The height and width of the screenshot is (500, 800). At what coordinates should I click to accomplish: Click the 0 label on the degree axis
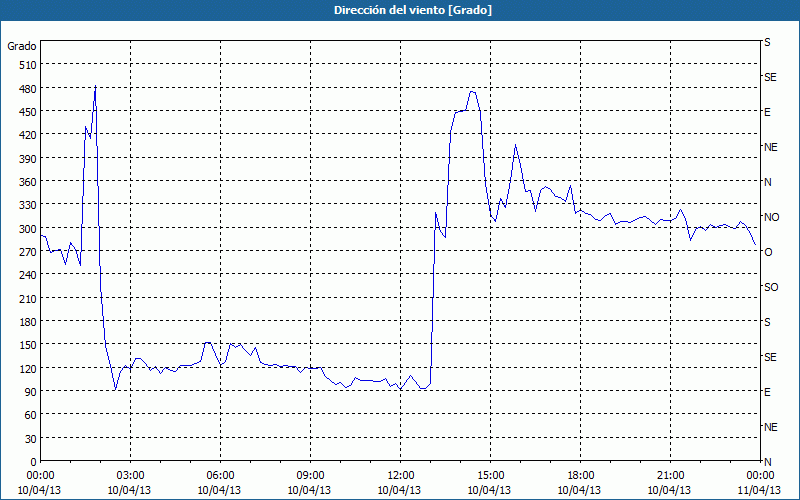tap(34, 462)
